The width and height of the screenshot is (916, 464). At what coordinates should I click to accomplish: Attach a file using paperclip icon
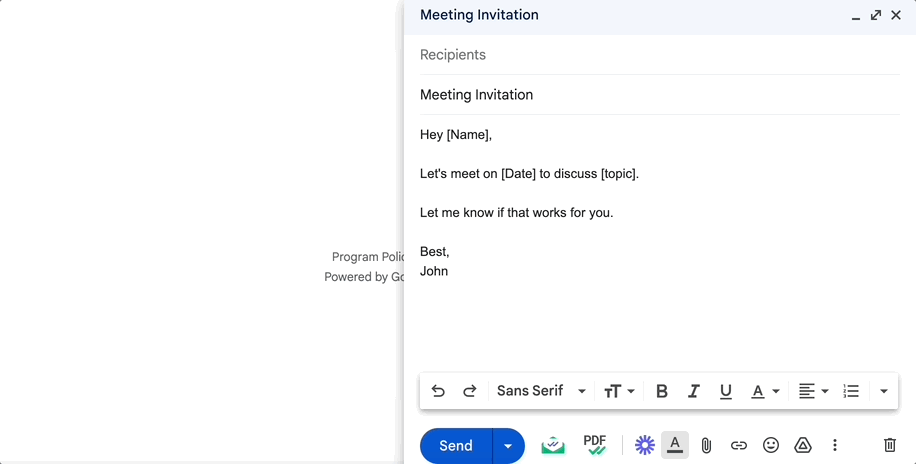[x=706, y=445]
